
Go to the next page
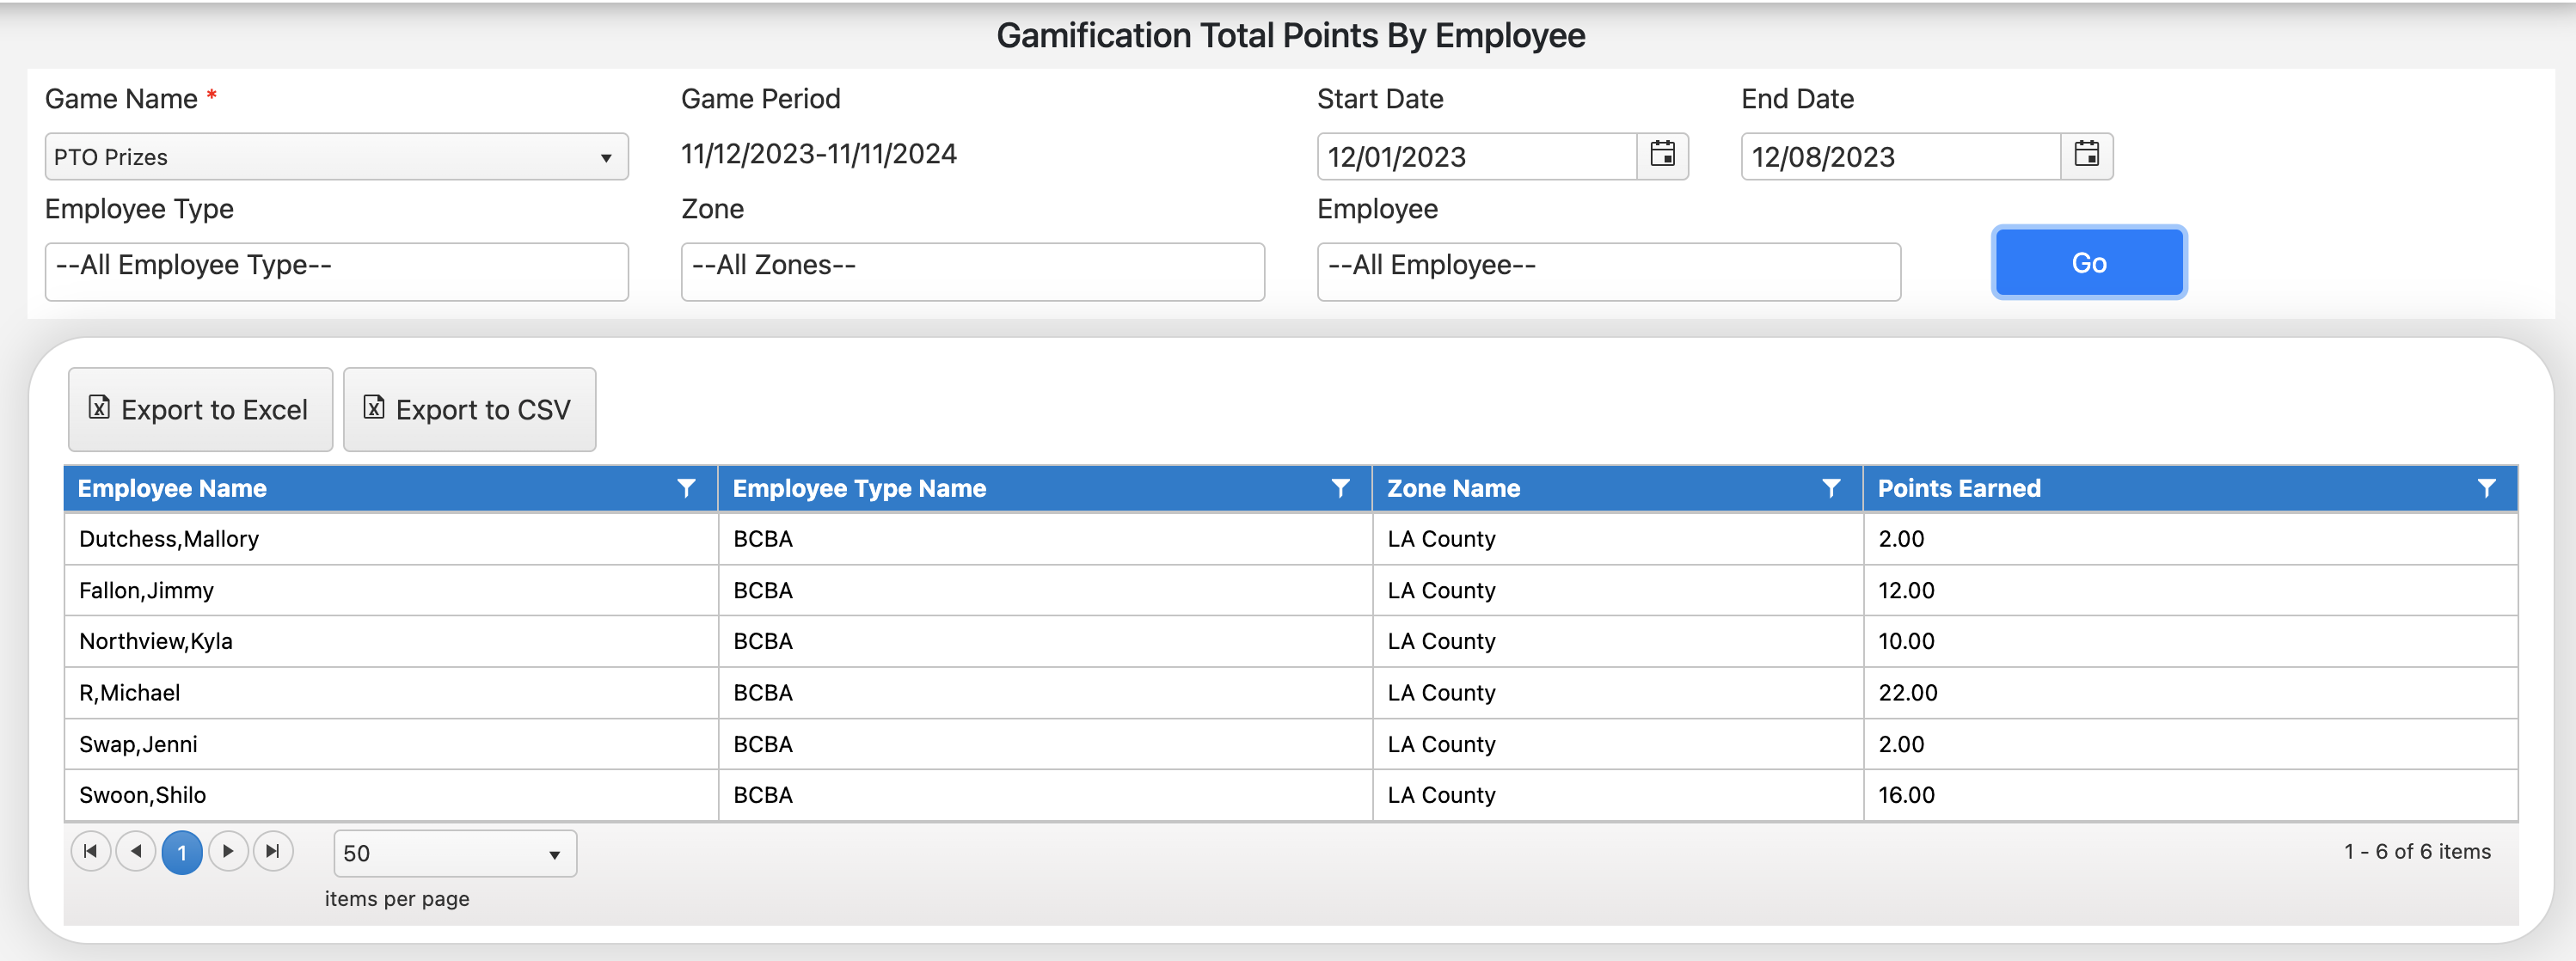(x=227, y=851)
